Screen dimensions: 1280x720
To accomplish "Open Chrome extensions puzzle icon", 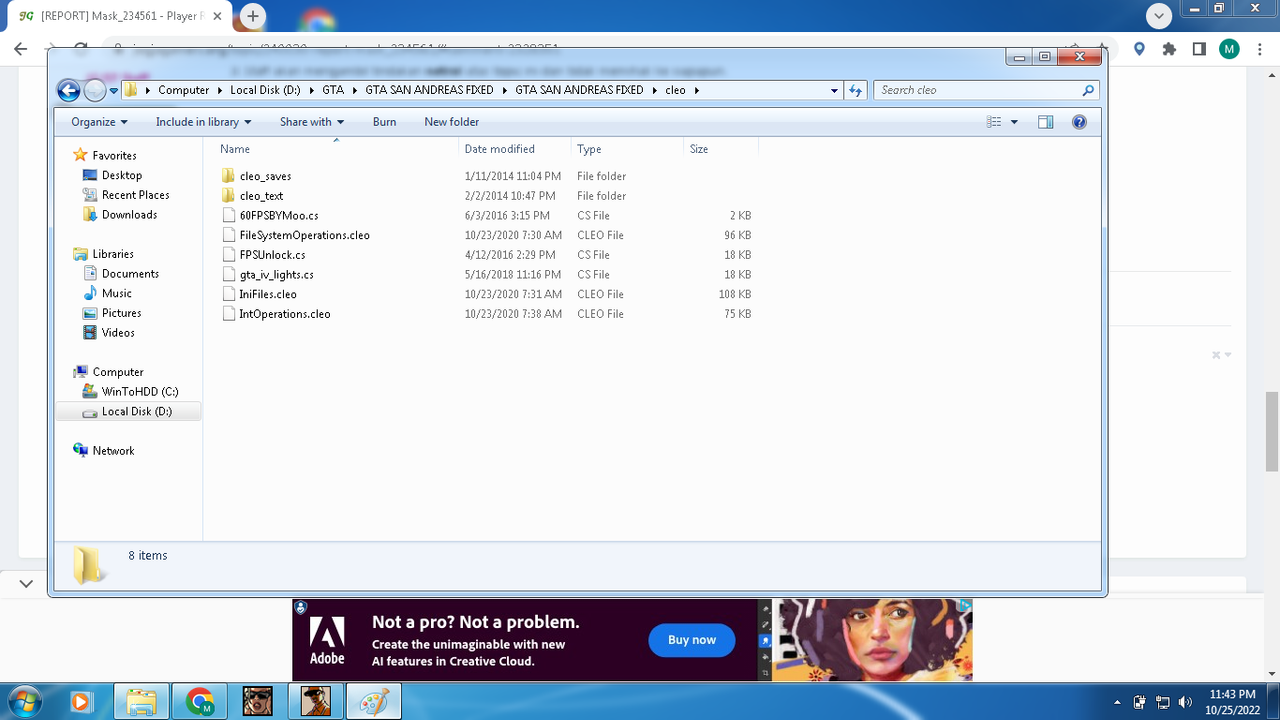I will tap(1169, 49).
